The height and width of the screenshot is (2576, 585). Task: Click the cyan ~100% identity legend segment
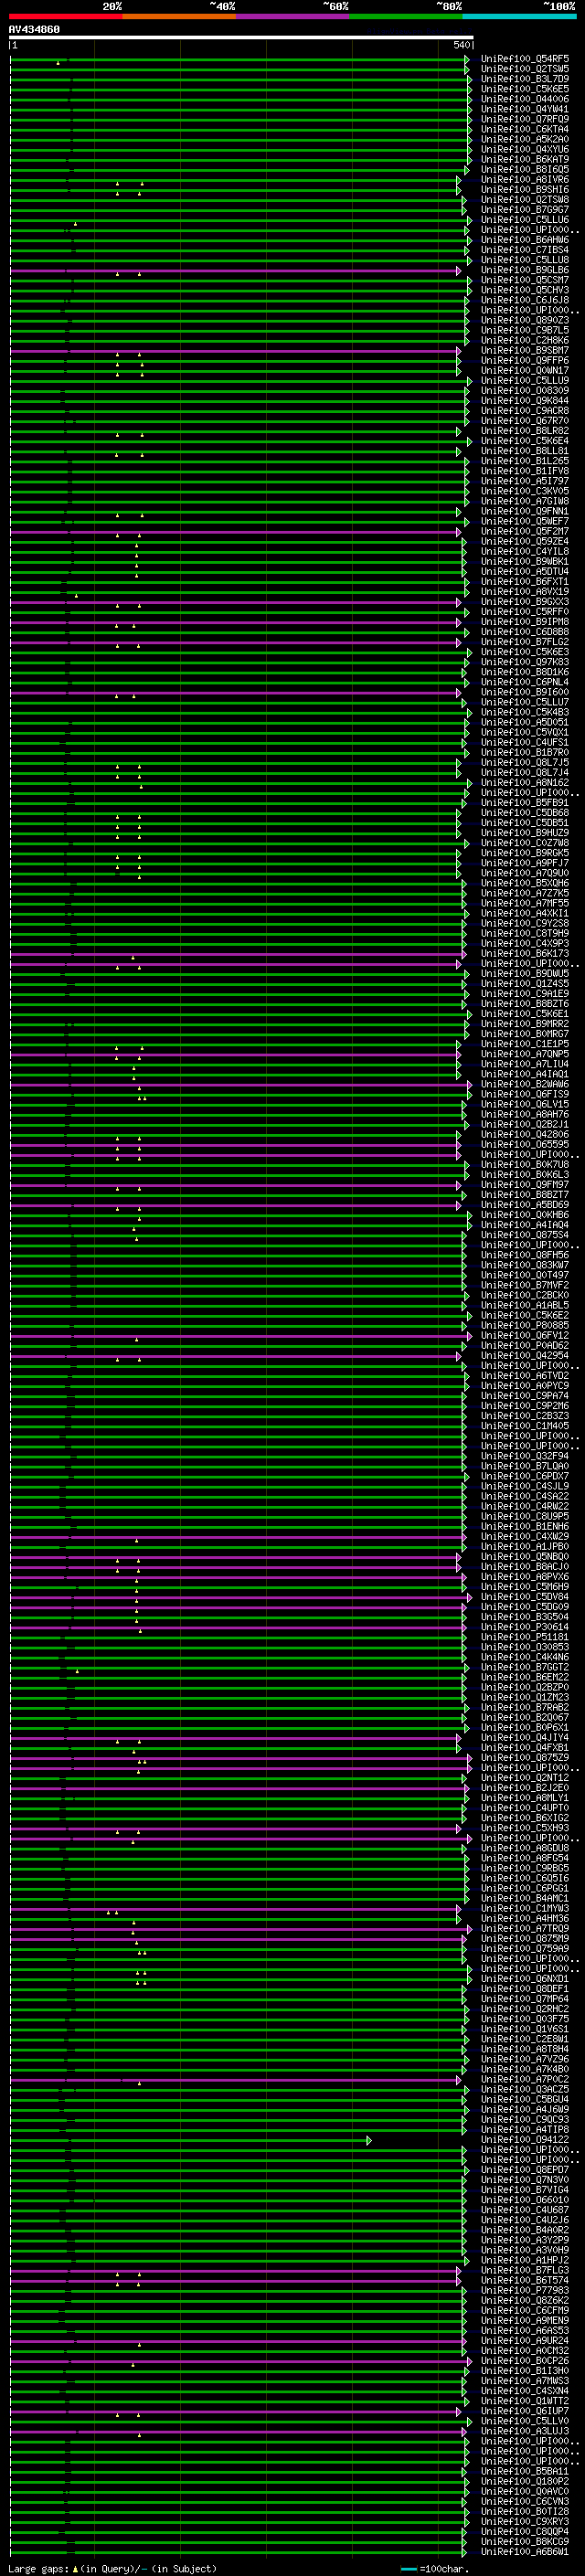click(x=519, y=16)
